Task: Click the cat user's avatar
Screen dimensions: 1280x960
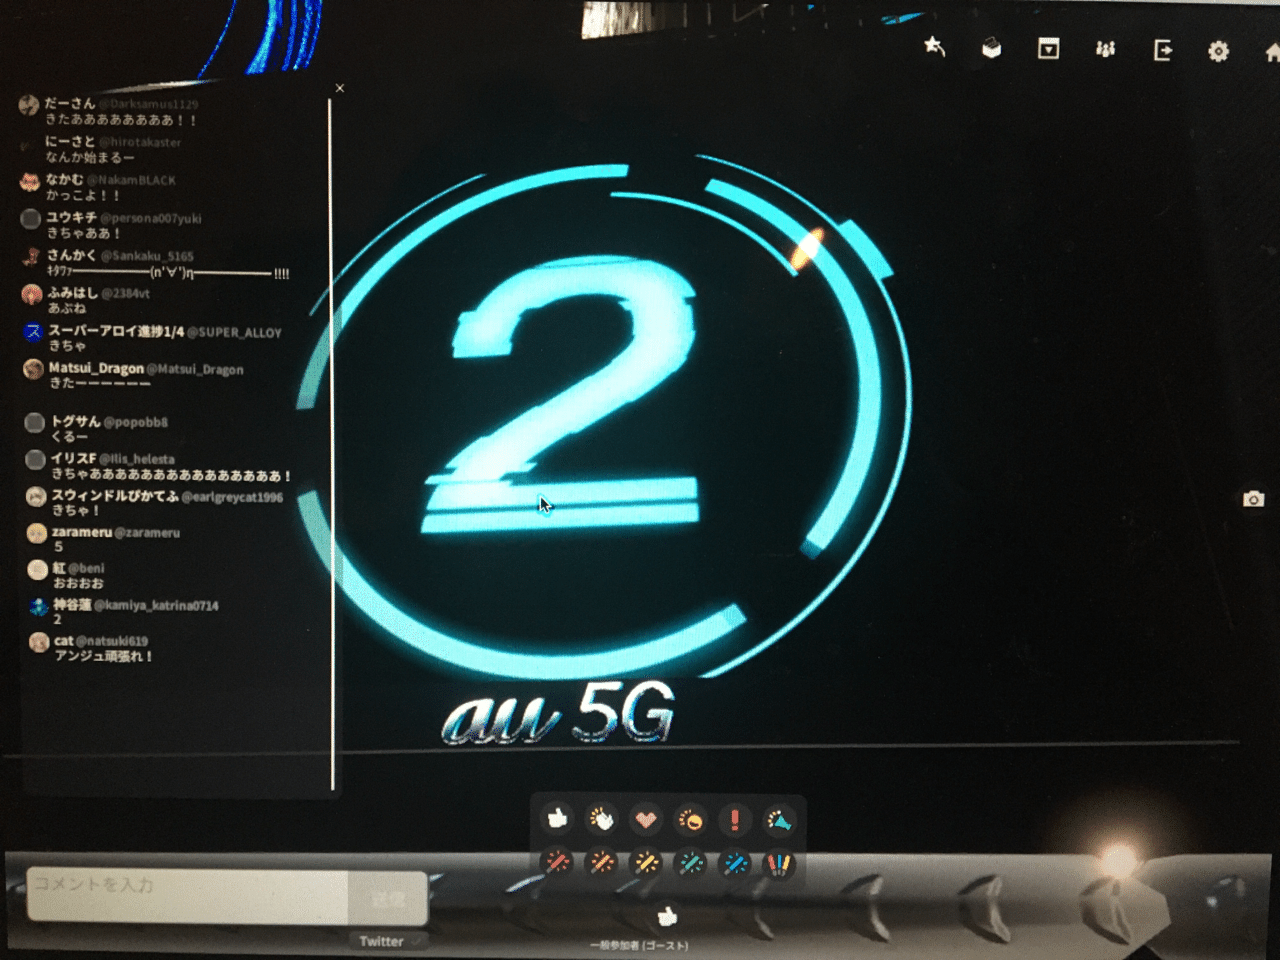Action: pyautogui.click(x=39, y=643)
